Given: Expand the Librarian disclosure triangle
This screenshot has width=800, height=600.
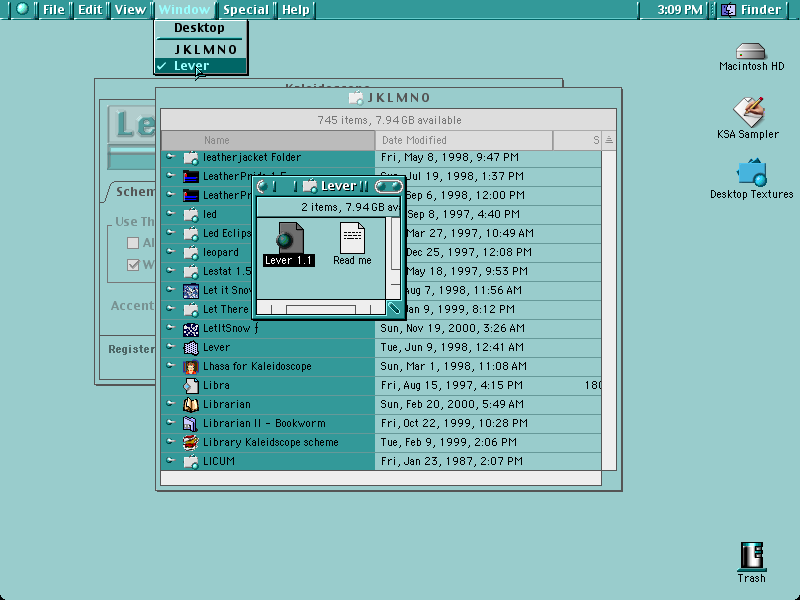Looking at the screenshot, I should (170, 404).
